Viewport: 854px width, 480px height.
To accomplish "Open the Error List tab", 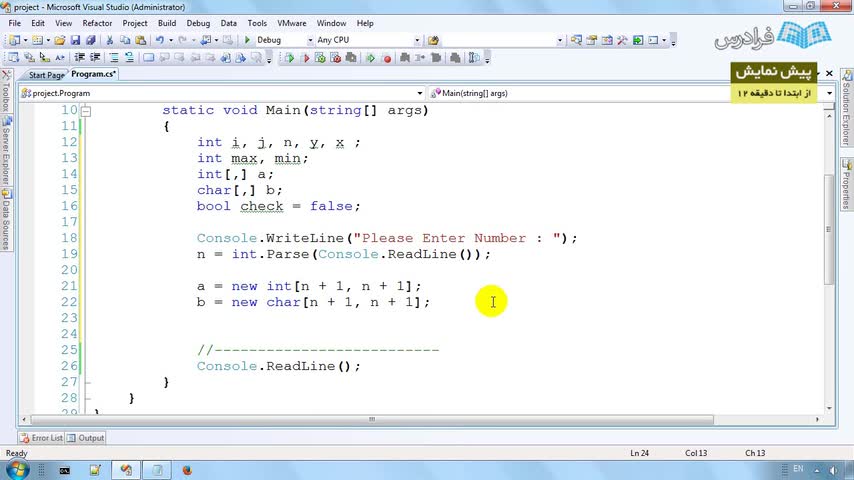I will [41, 438].
